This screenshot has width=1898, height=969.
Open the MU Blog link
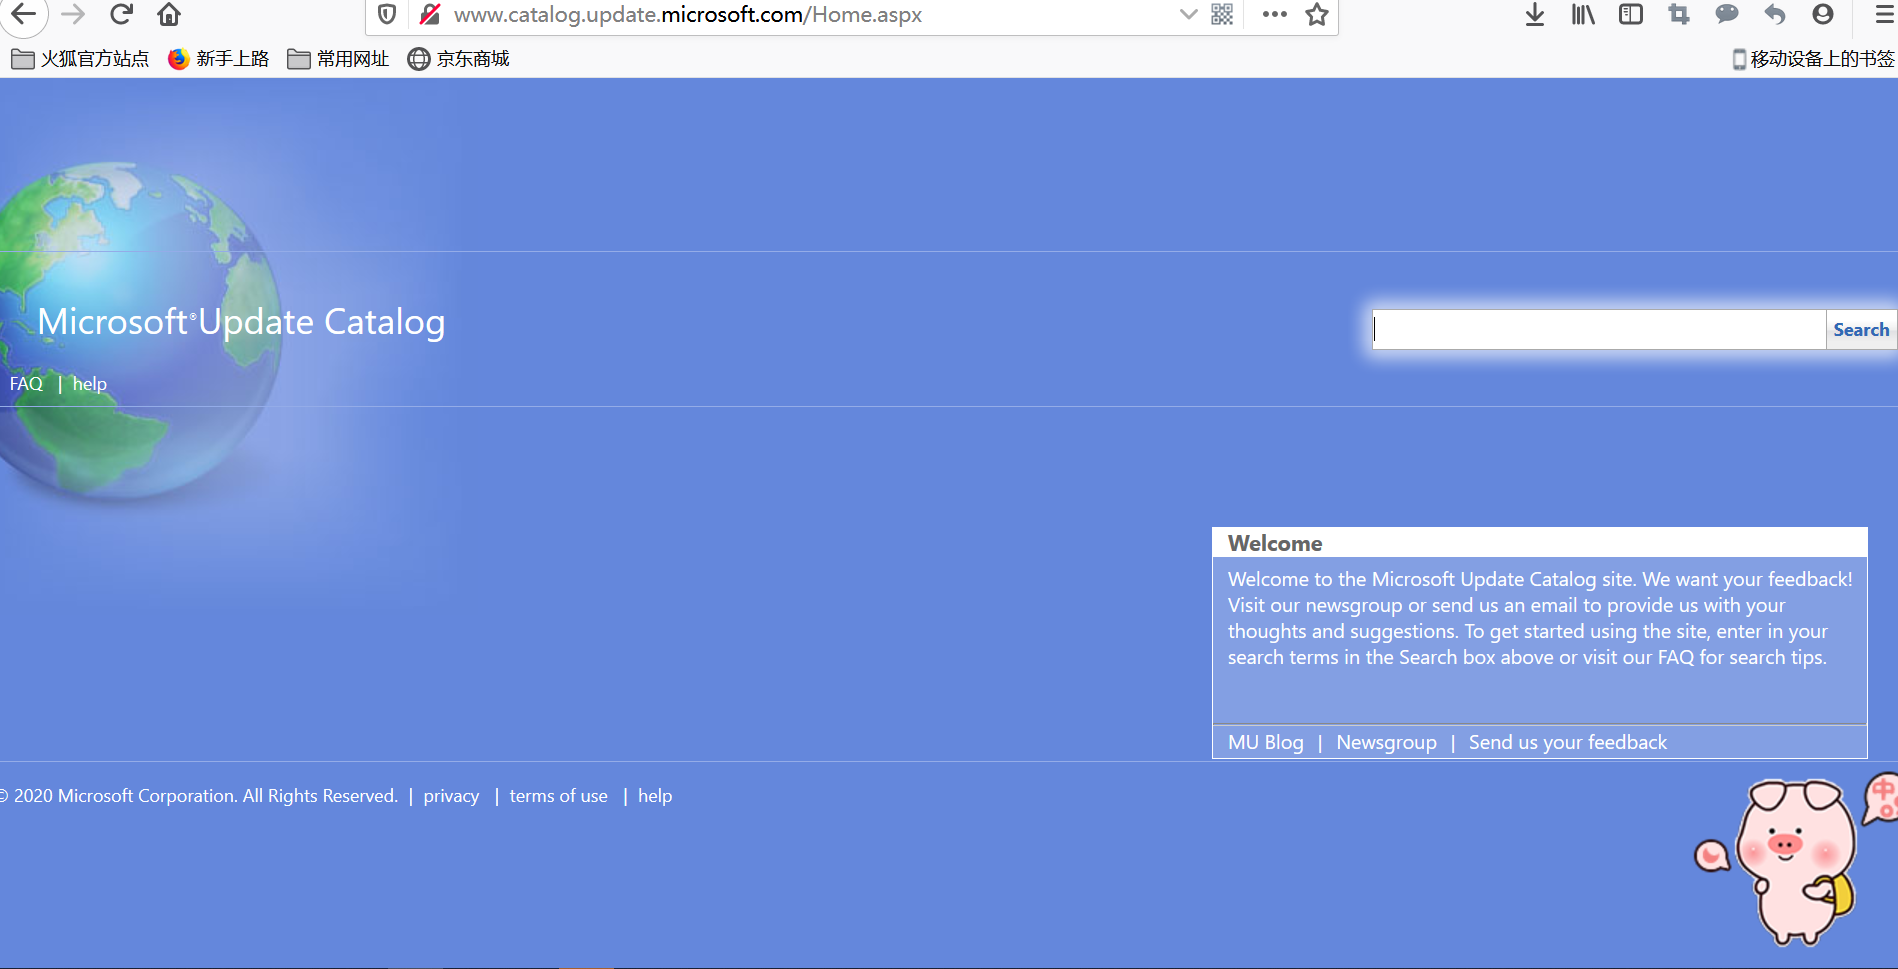[1266, 742]
